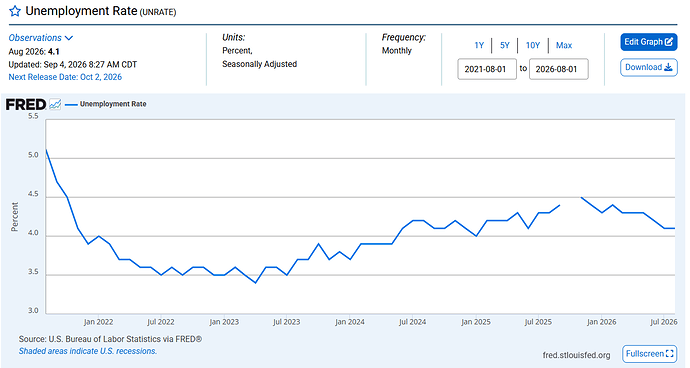
Task: Click the fred.stlouisfed.org text
Action: [x=576, y=355]
